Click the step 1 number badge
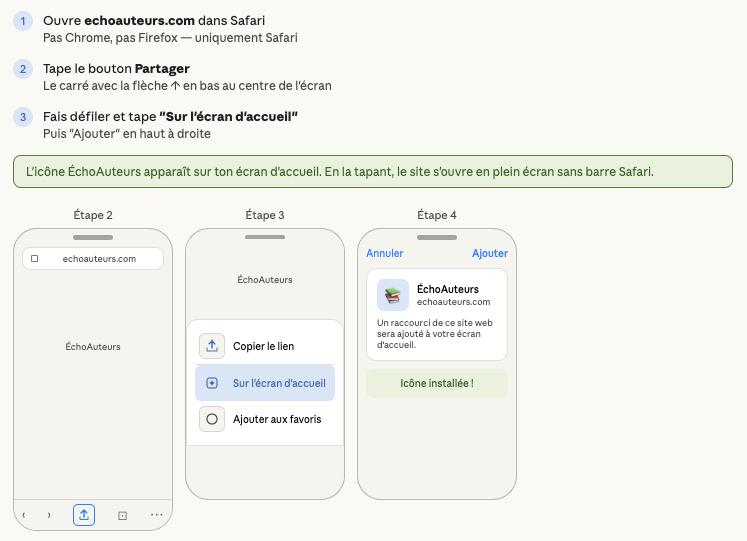 [x=23, y=21]
